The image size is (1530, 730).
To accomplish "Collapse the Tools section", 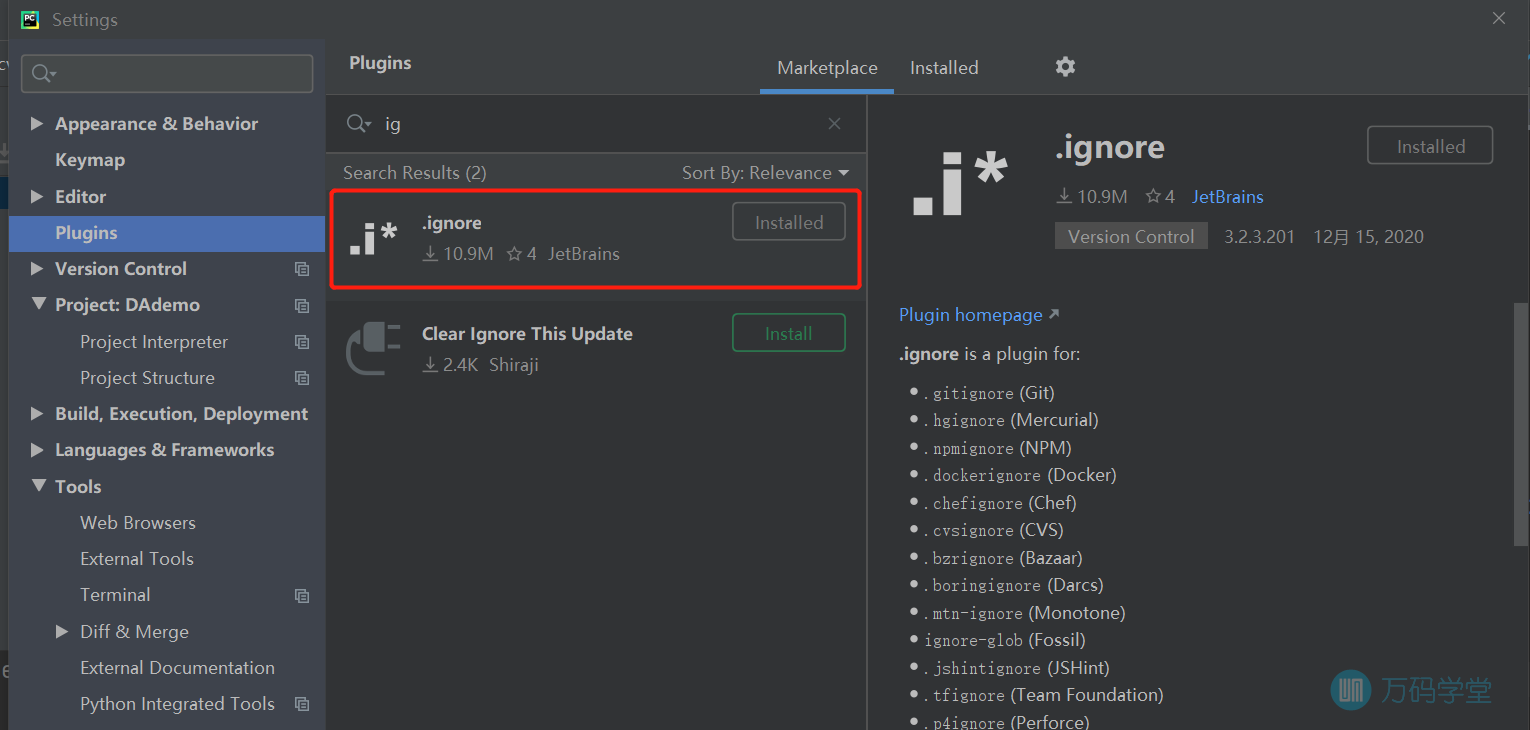I will [38, 486].
